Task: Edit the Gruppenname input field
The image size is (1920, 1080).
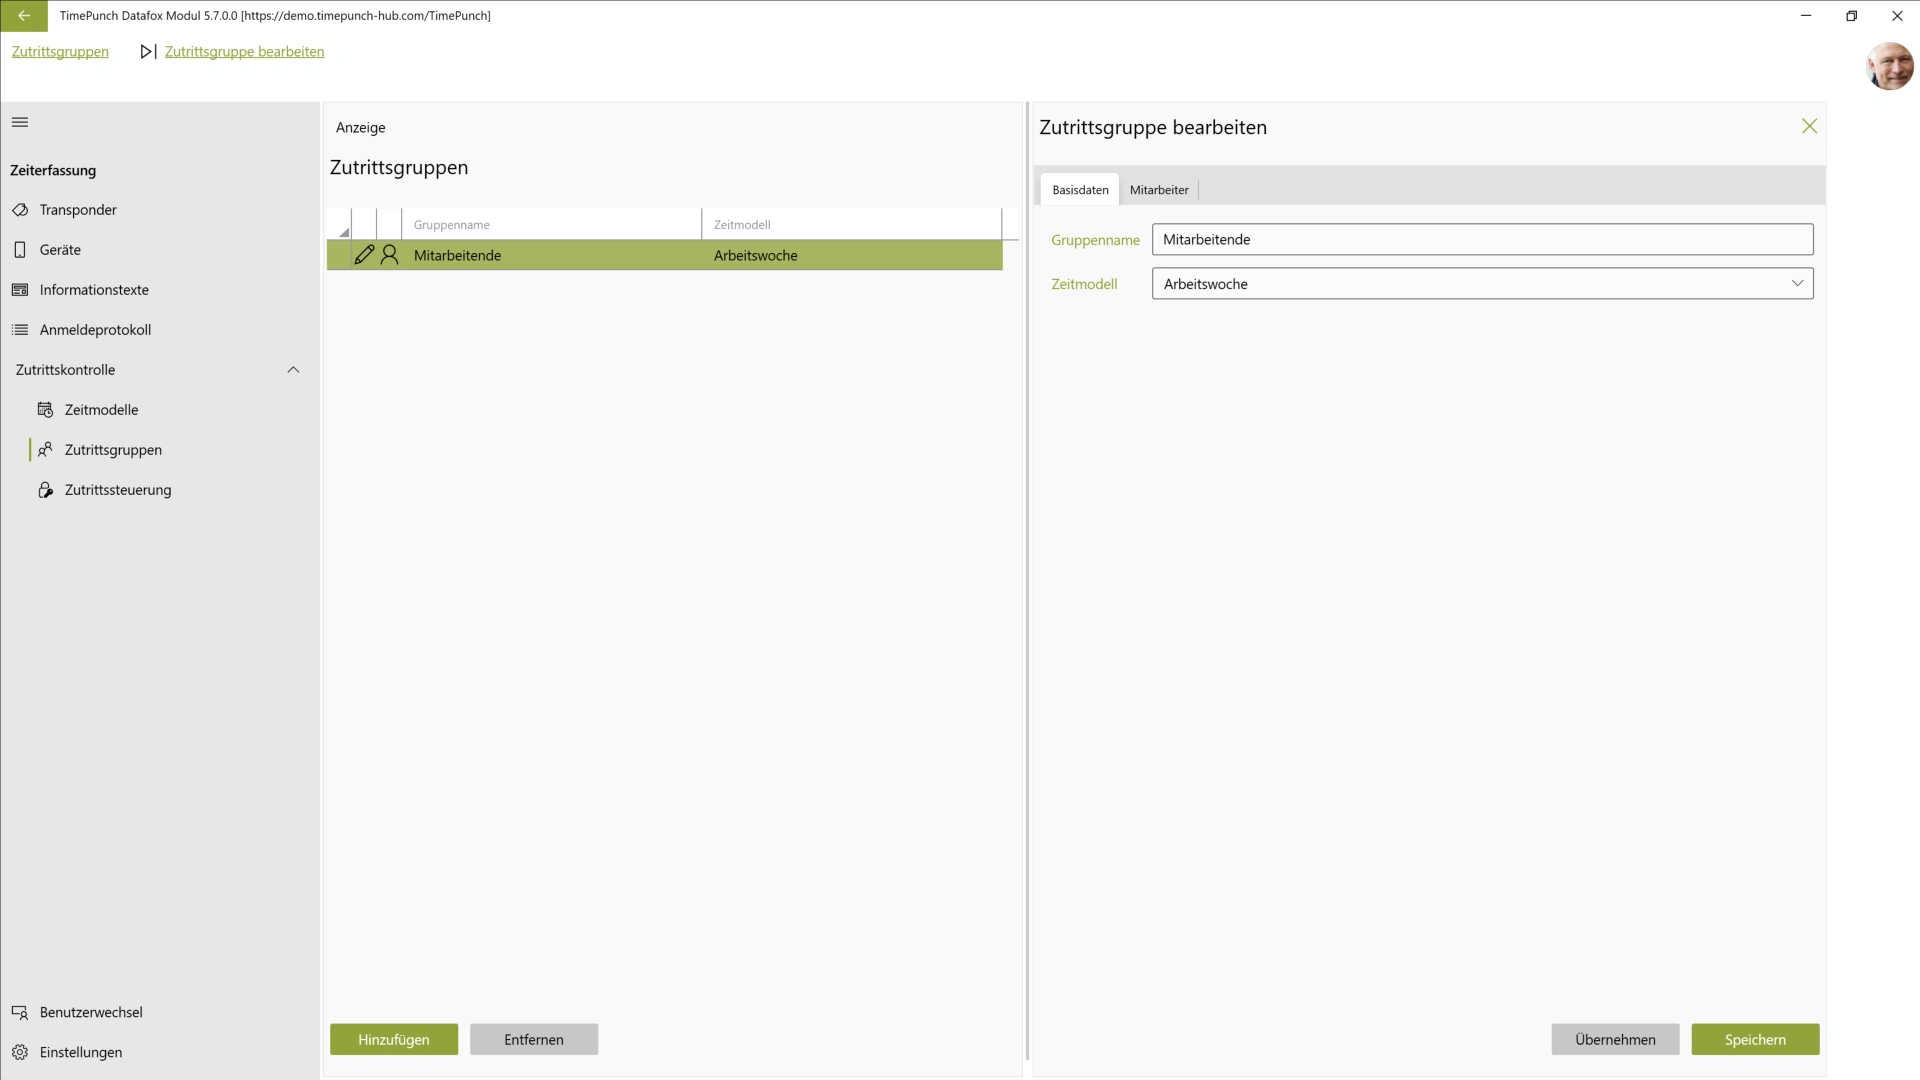Action: [x=1481, y=239]
